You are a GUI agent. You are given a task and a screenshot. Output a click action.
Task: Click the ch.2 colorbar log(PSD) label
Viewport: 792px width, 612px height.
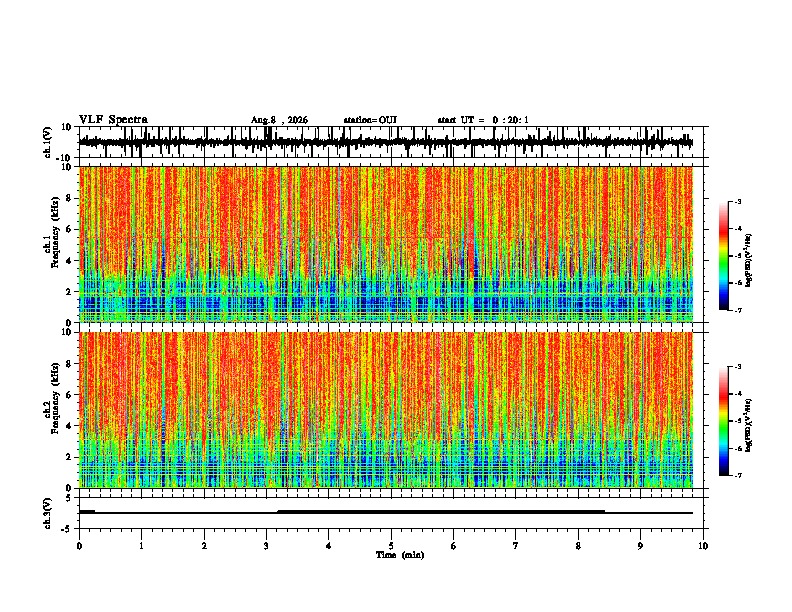click(x=749, y=425)
